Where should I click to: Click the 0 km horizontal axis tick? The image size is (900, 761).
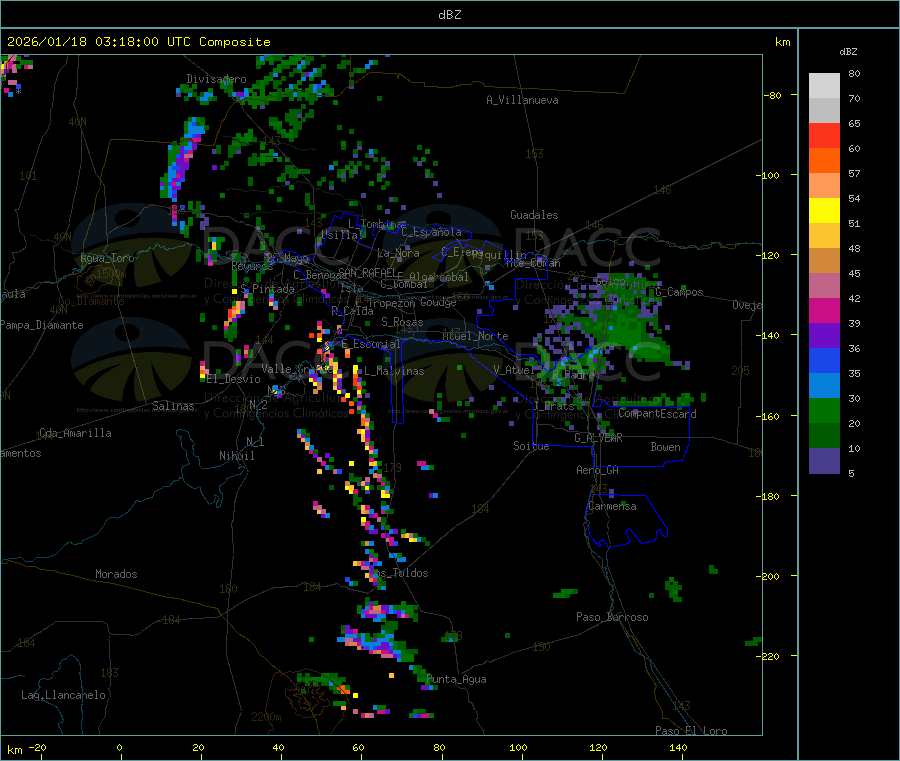click(x=119, y=748)
